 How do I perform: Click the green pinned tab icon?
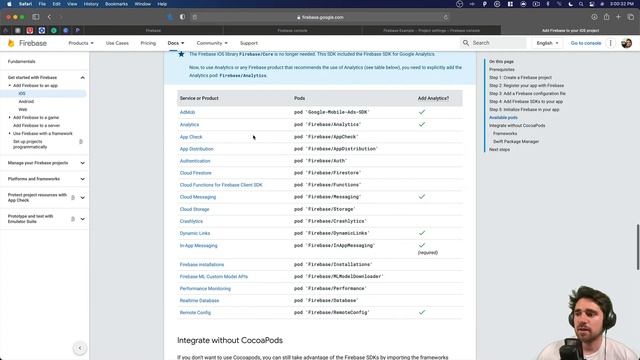pyautogui.click(x=54, y=30)
